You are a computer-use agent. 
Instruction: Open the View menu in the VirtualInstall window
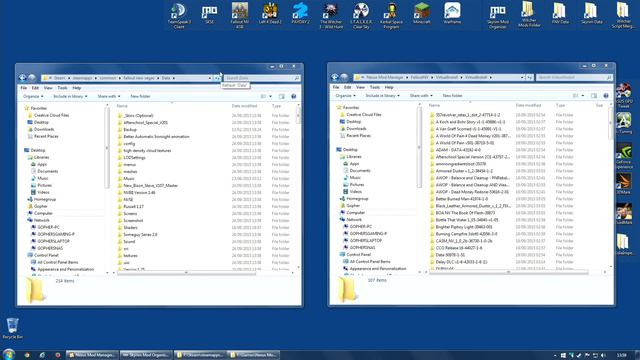360,87
